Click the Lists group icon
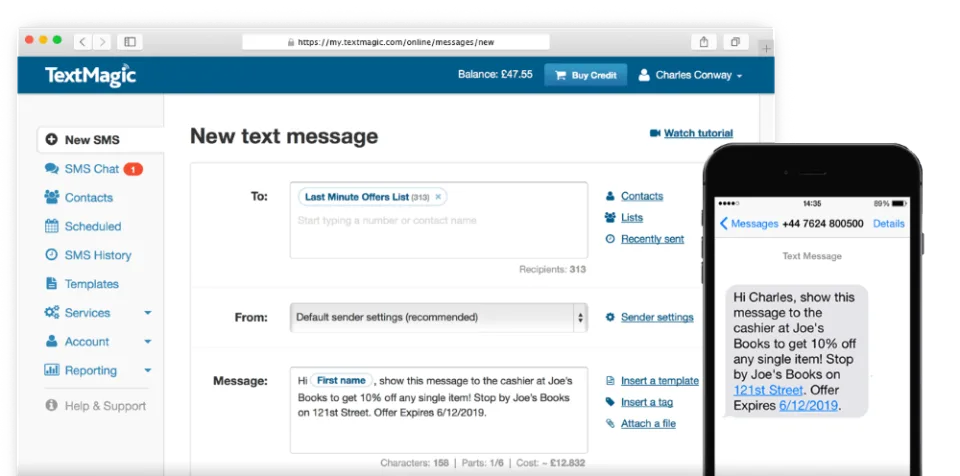960x476 pixels. (610, 217)
